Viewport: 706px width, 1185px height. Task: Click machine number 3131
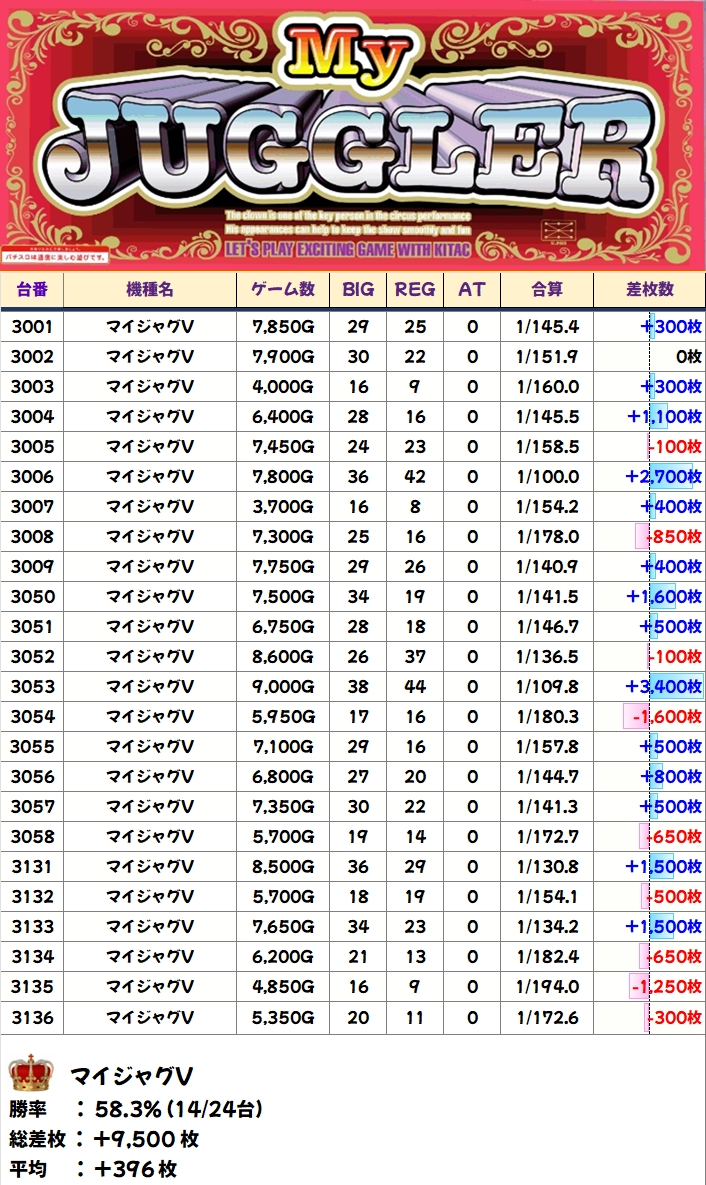(32, 867)
